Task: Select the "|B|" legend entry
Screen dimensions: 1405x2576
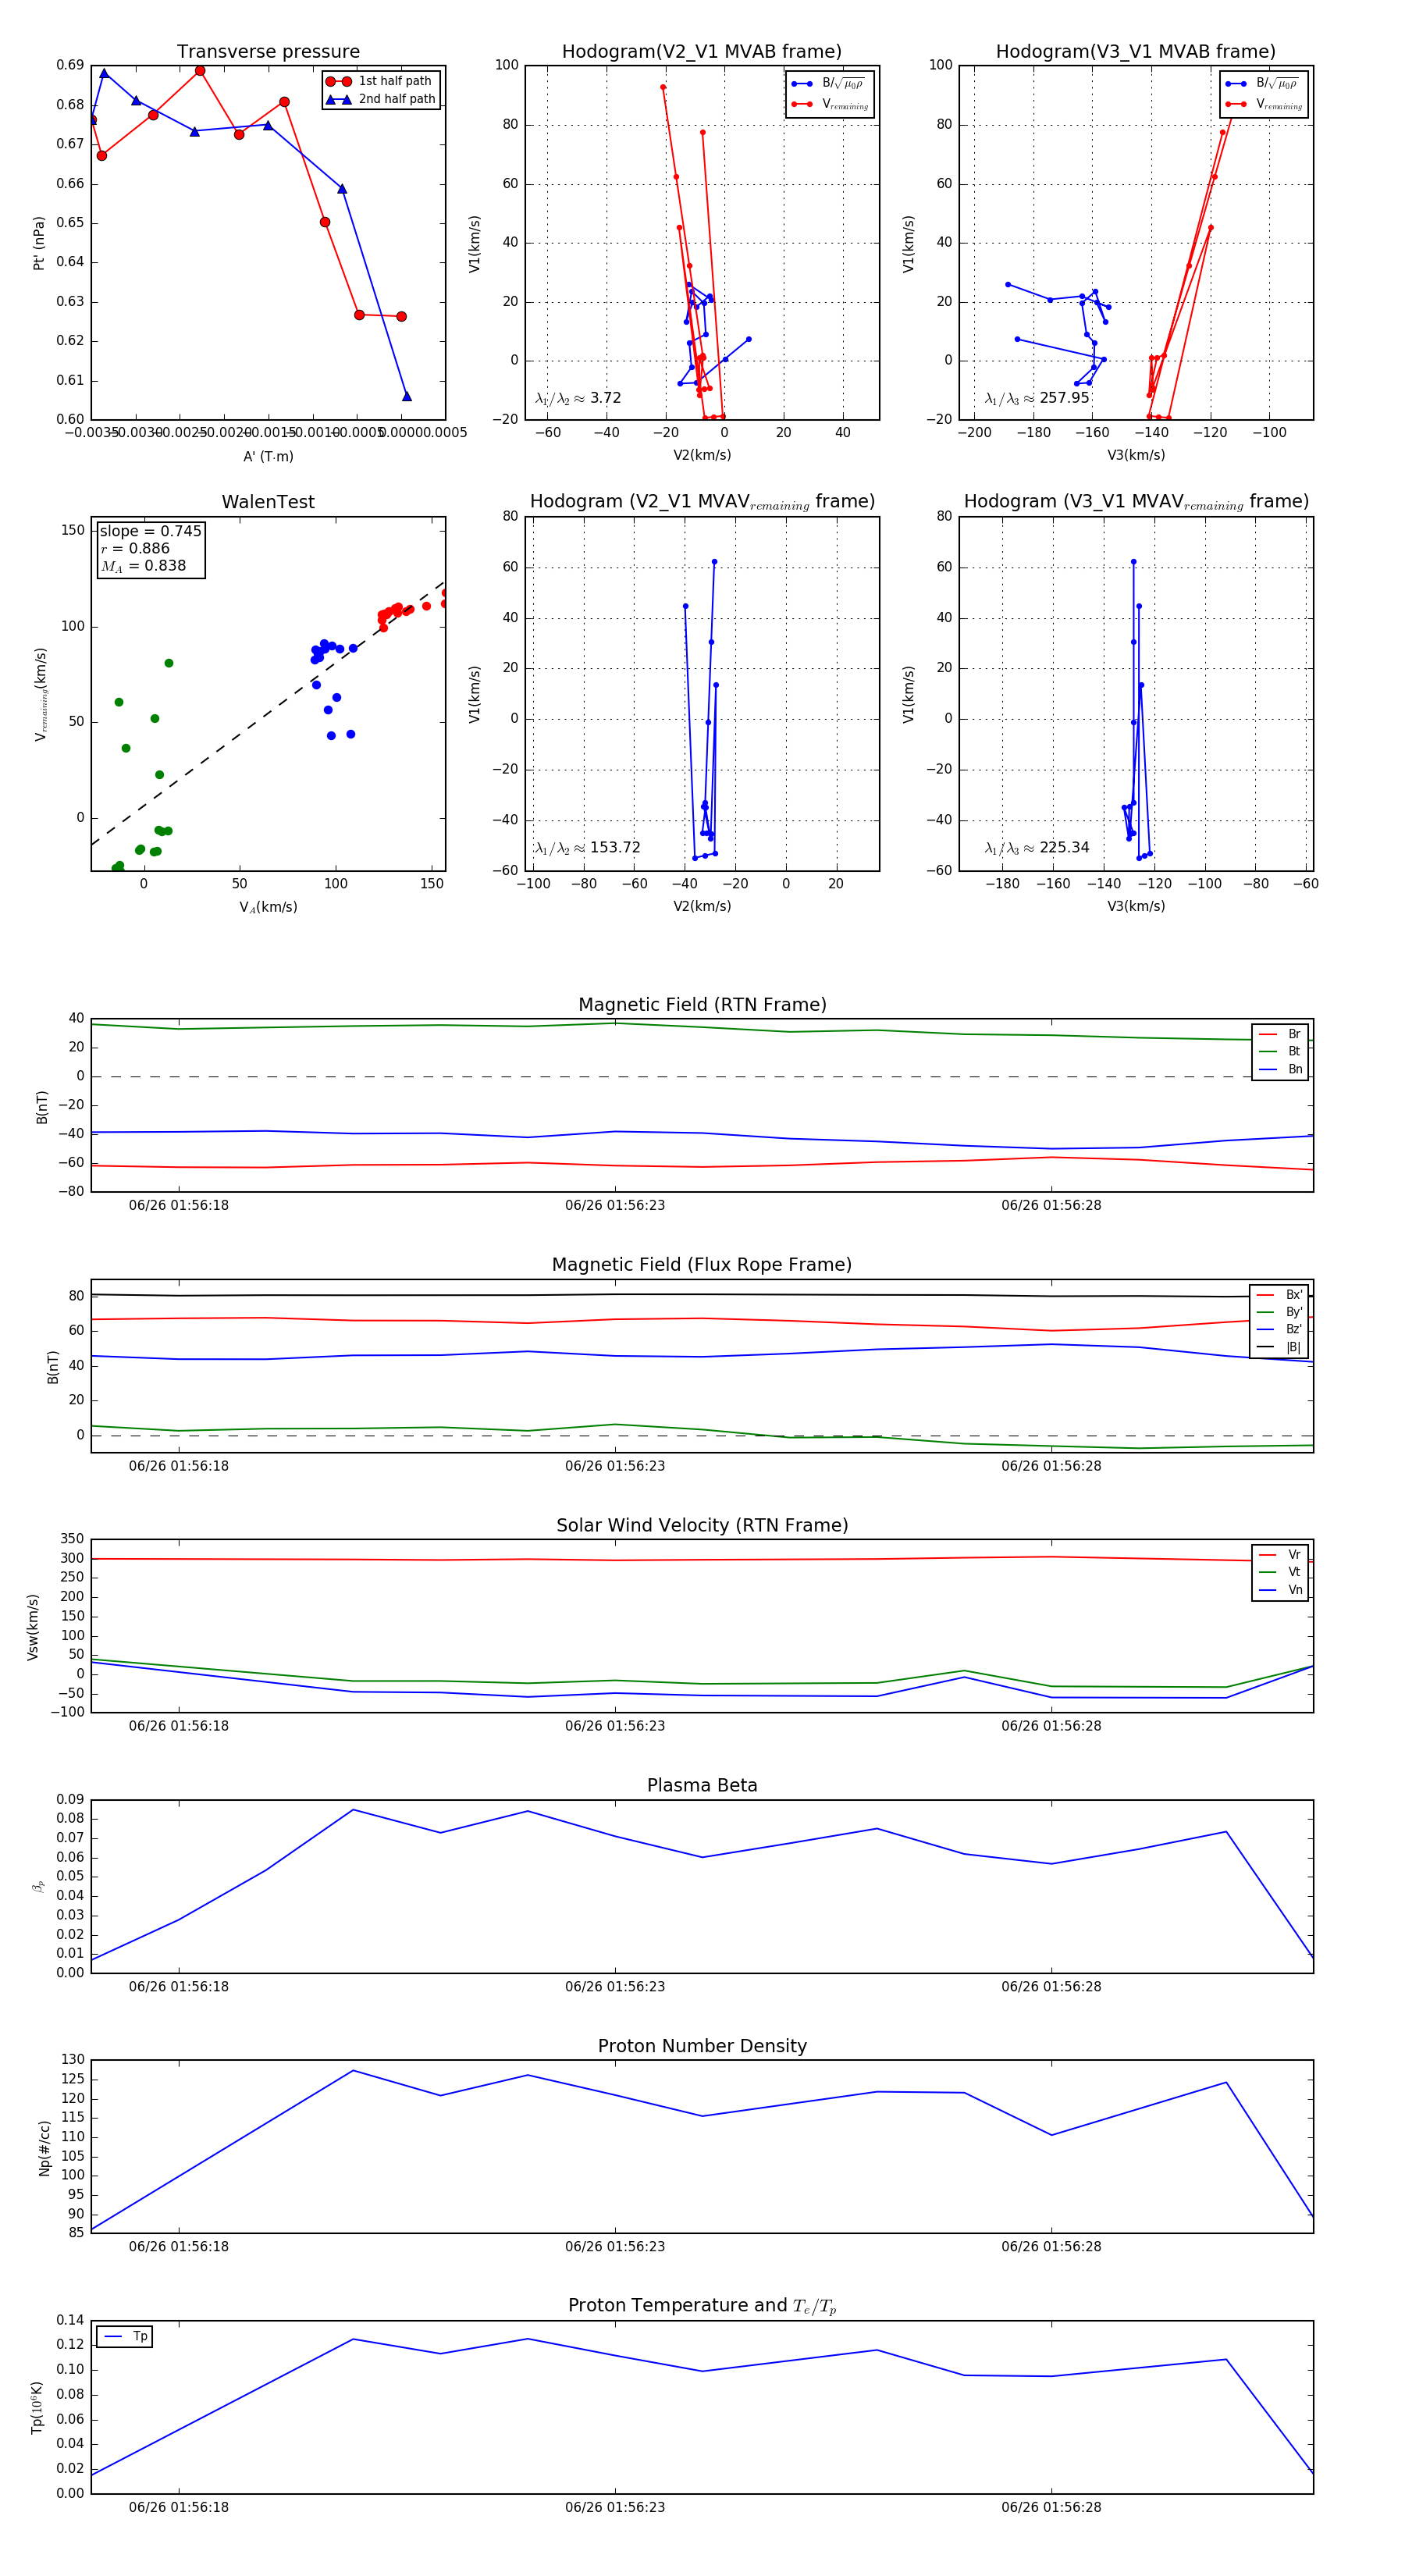Action: point(1279,1347)
